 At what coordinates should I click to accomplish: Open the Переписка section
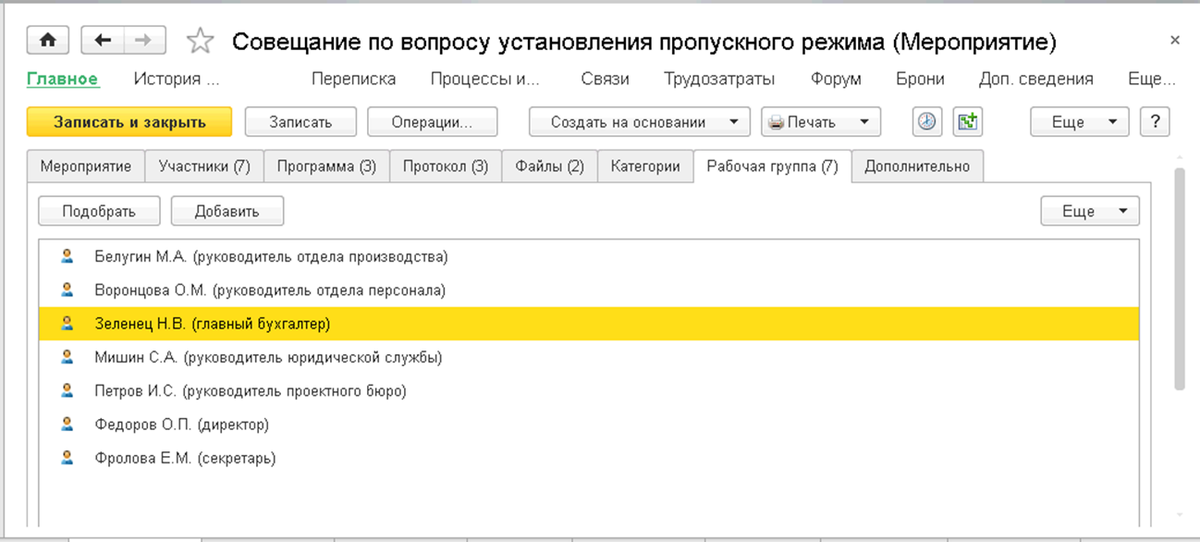point(353,79)
